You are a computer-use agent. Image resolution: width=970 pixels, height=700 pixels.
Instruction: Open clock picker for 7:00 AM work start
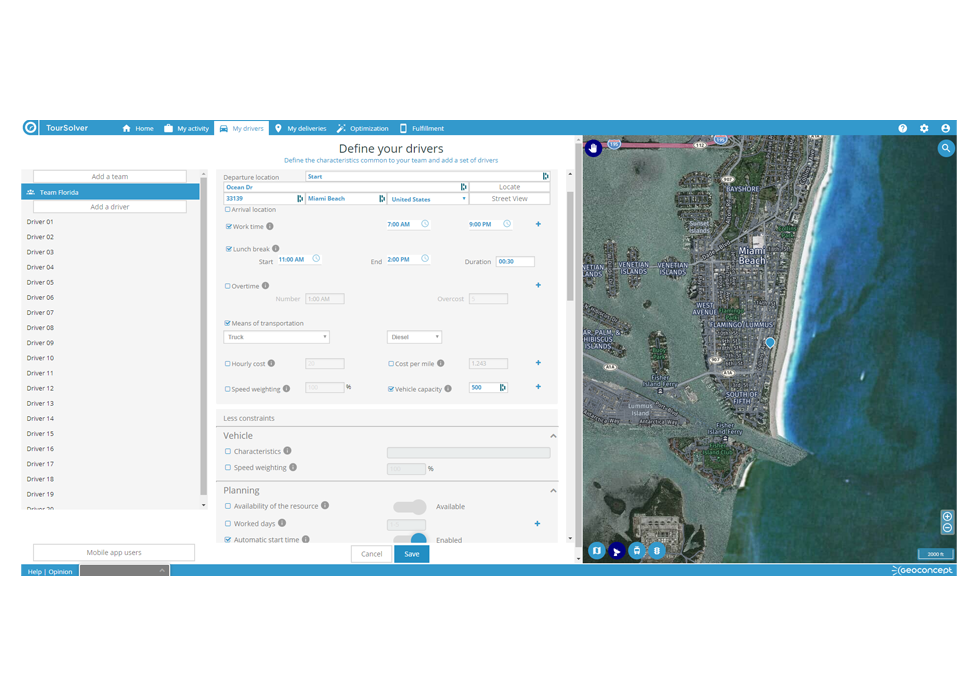pyautogui.click(x=425, y=224)
